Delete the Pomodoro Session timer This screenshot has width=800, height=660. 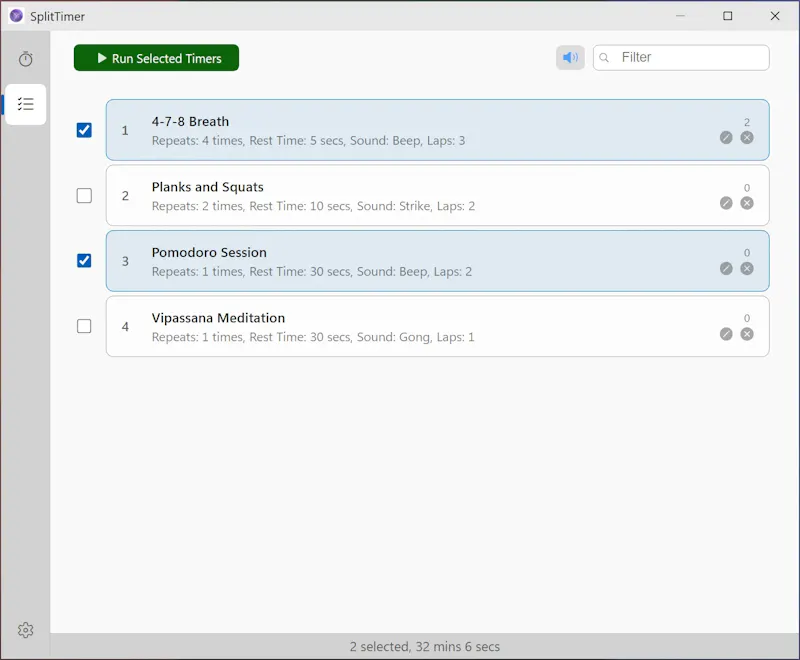(747, 268)
